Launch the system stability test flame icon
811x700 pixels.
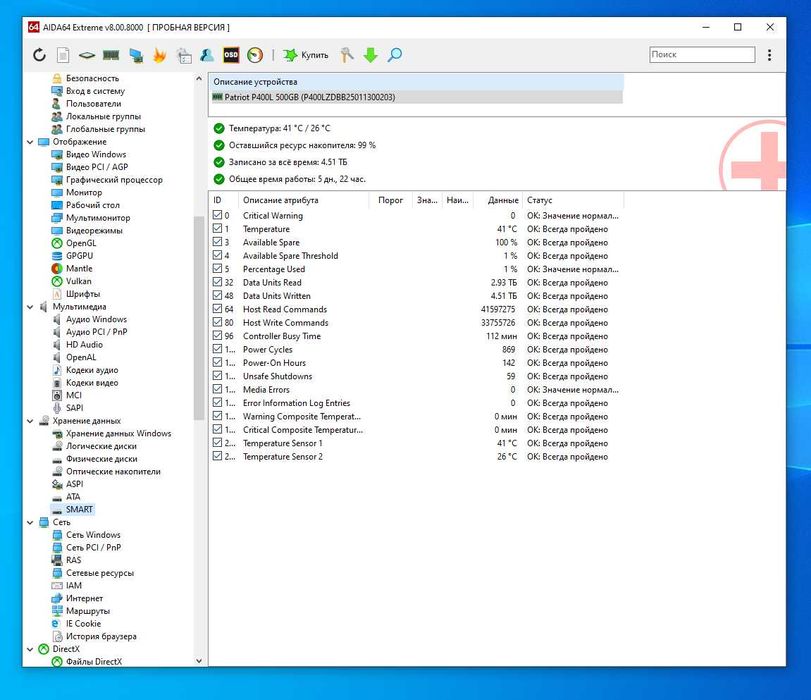pyautogui.click(x=160, y=55)
